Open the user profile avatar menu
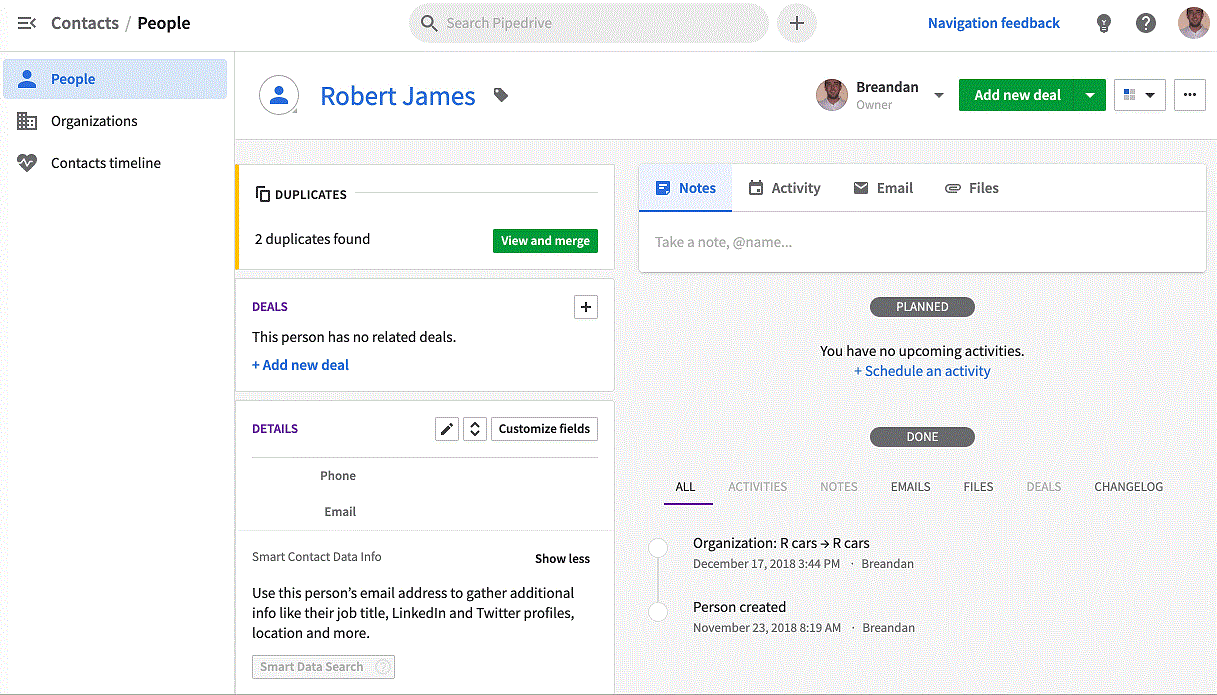 coord(1194,23)
